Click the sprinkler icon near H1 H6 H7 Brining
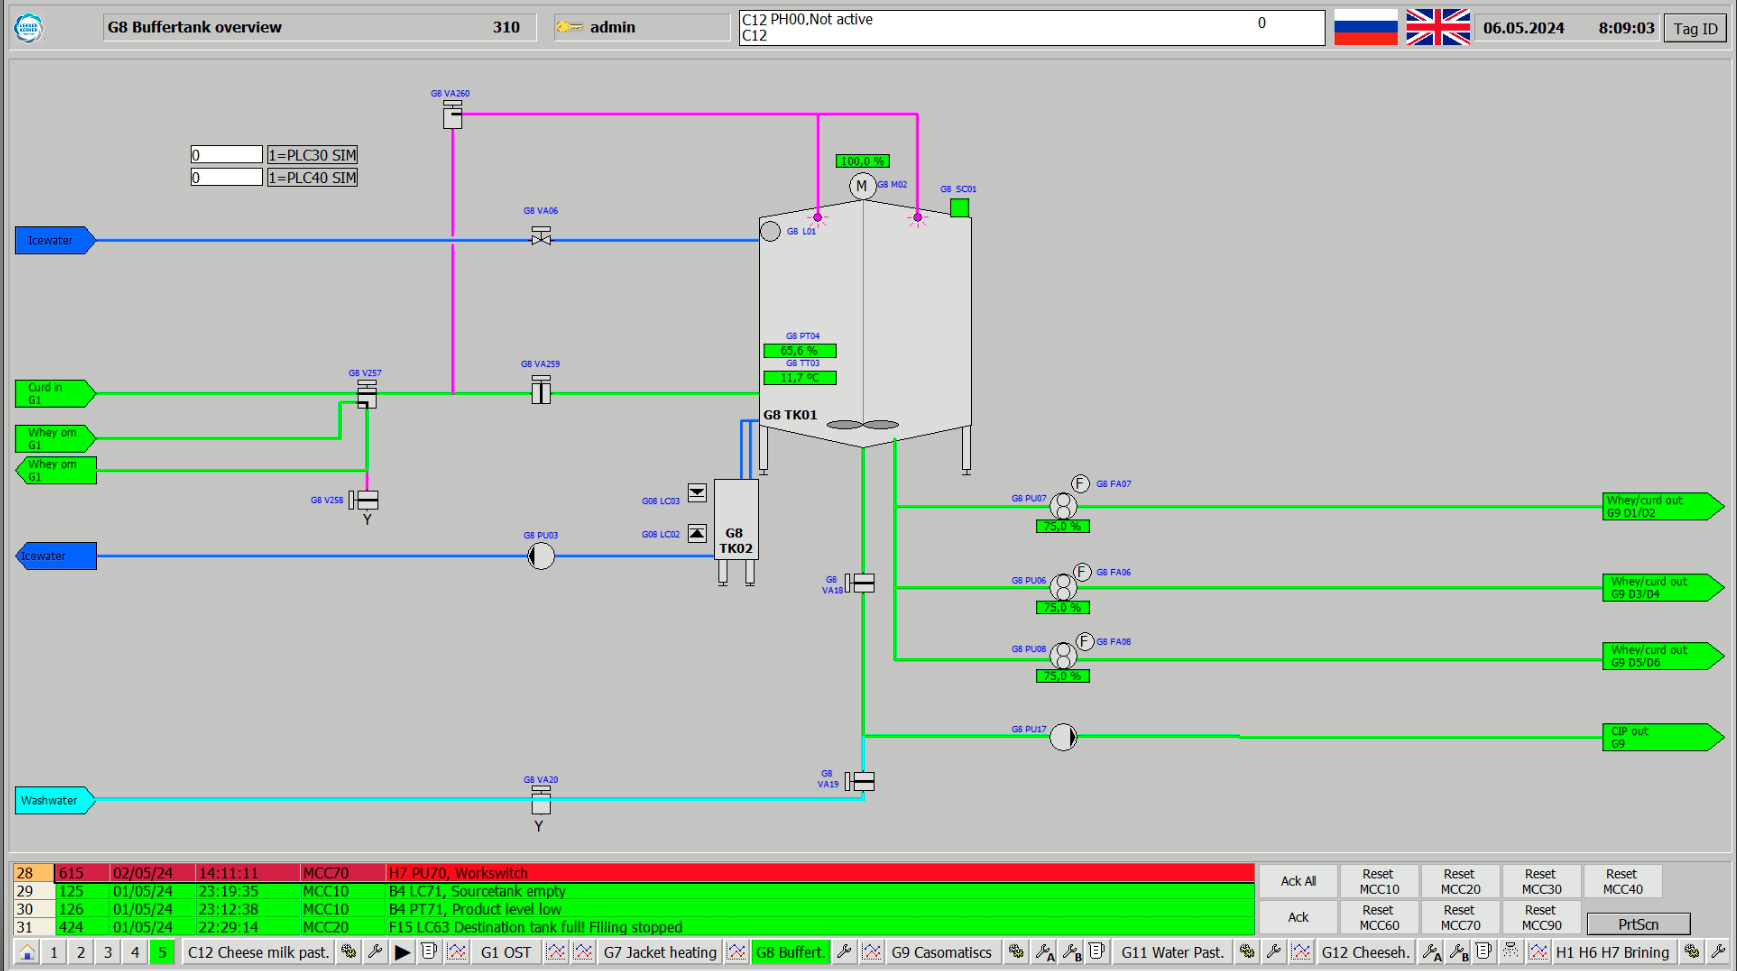This screenshot has width=1737, height=971. (x=1510, y=952)
